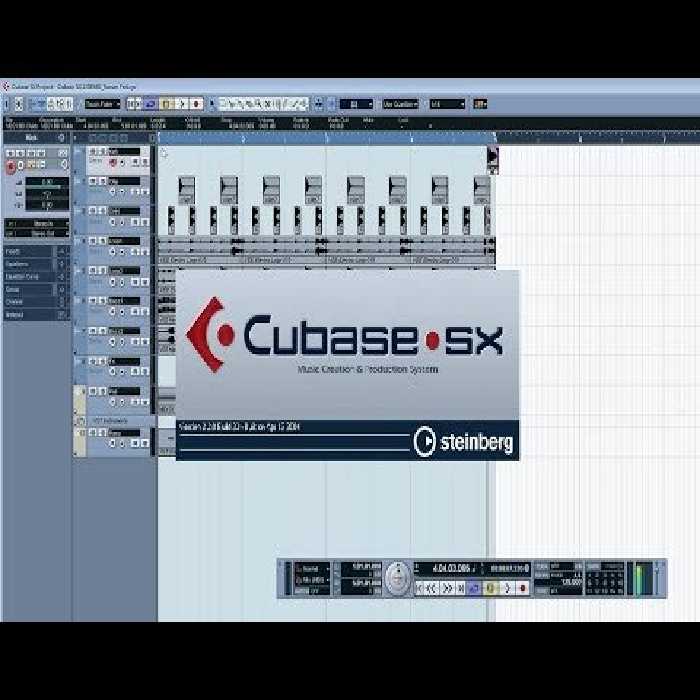Open the Channel inspector tab
The width and height of the screenshot is (700, 700).
pos(36,302)
